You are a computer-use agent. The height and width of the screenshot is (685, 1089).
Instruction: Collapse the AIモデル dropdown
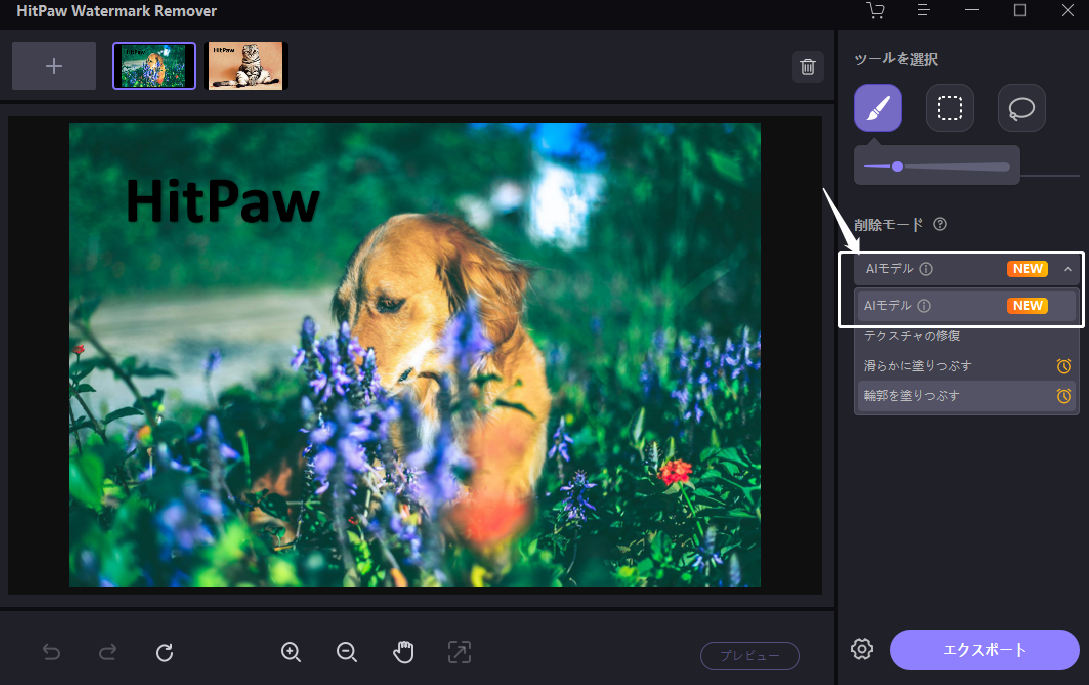(x=966, y=269)
